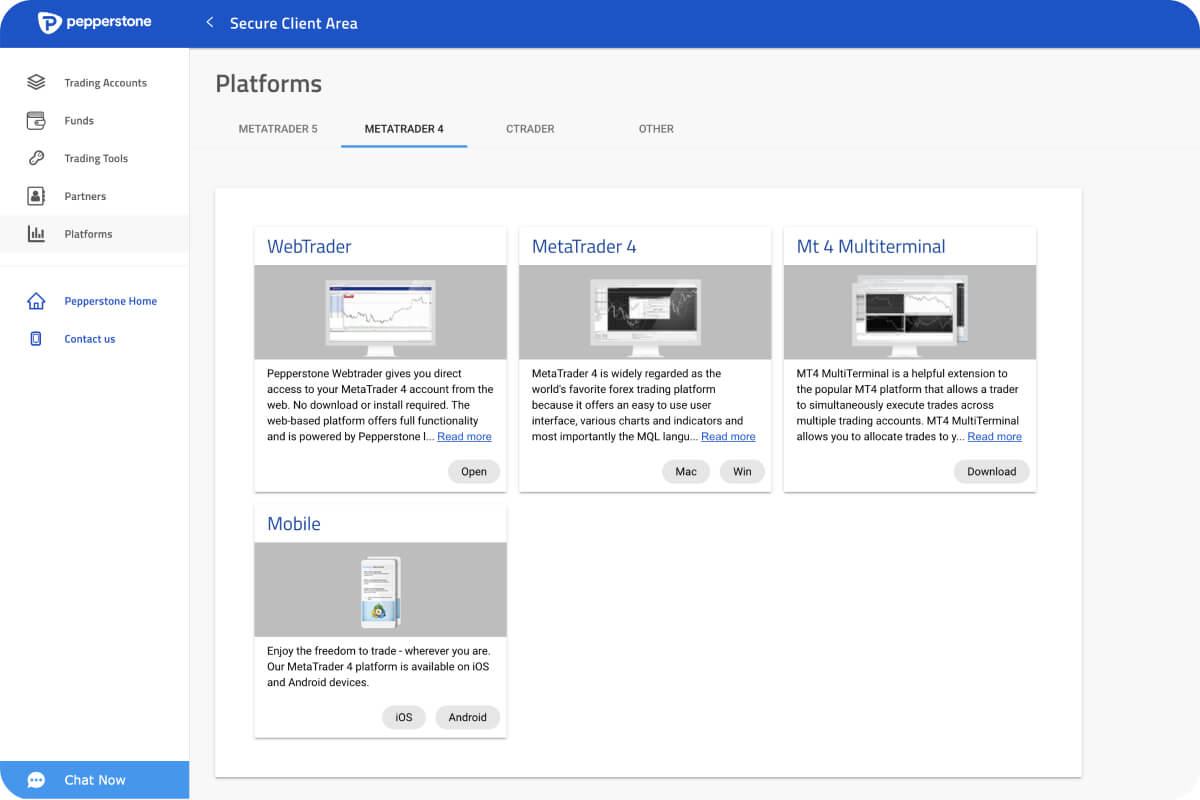Click the Contact us link

point(90,339)
